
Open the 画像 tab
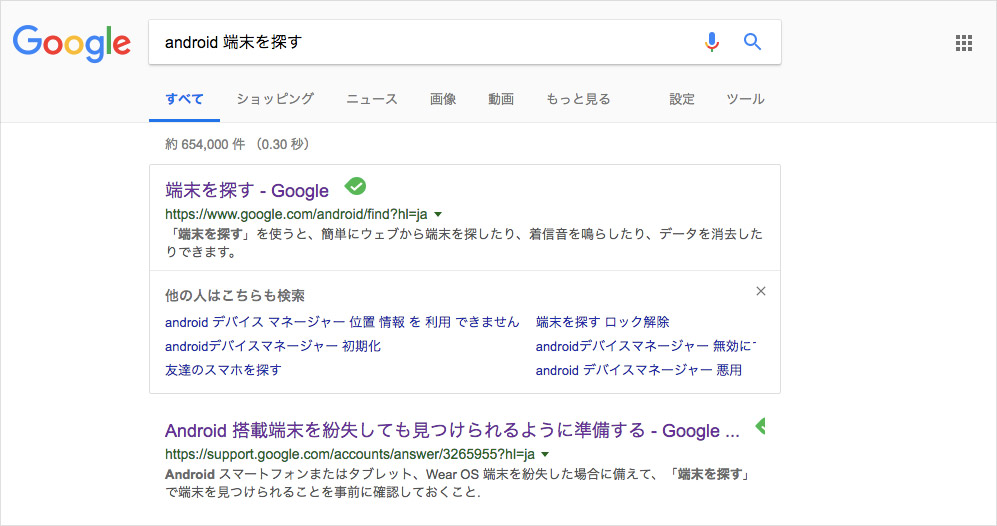click(443, 99)
